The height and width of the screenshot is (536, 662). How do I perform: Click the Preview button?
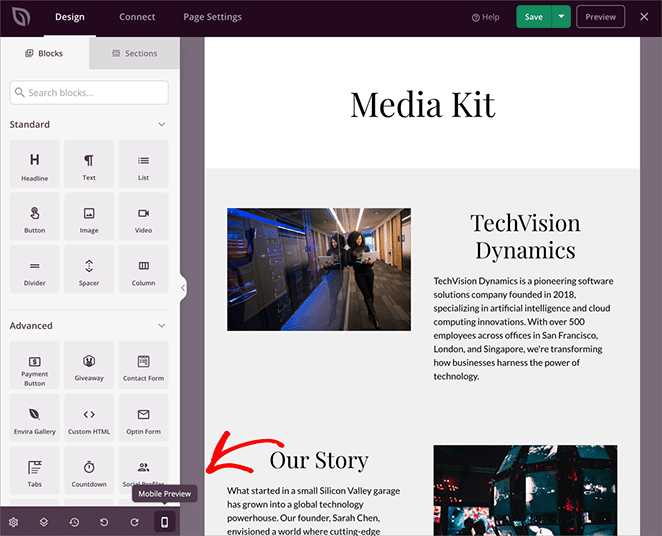click(x=600, y=17)
